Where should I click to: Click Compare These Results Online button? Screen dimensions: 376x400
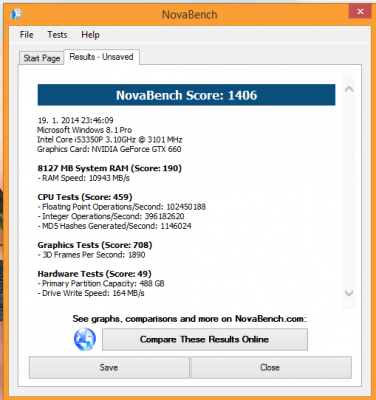205,339
